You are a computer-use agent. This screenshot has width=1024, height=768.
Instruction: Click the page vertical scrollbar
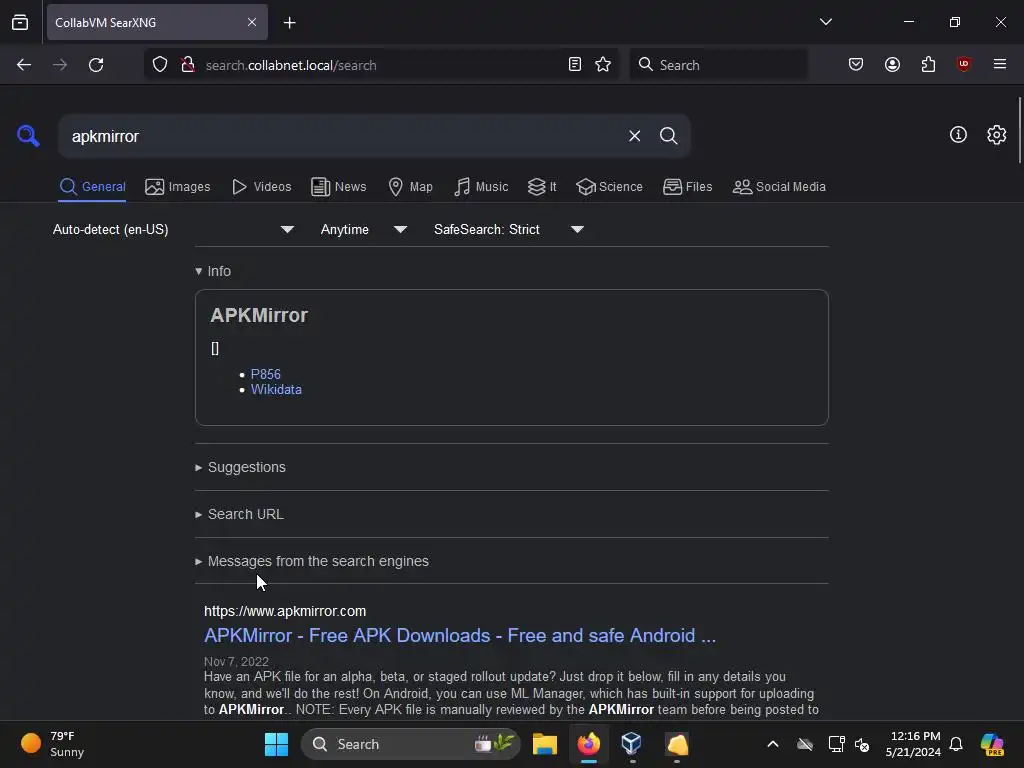(1019, 131)
